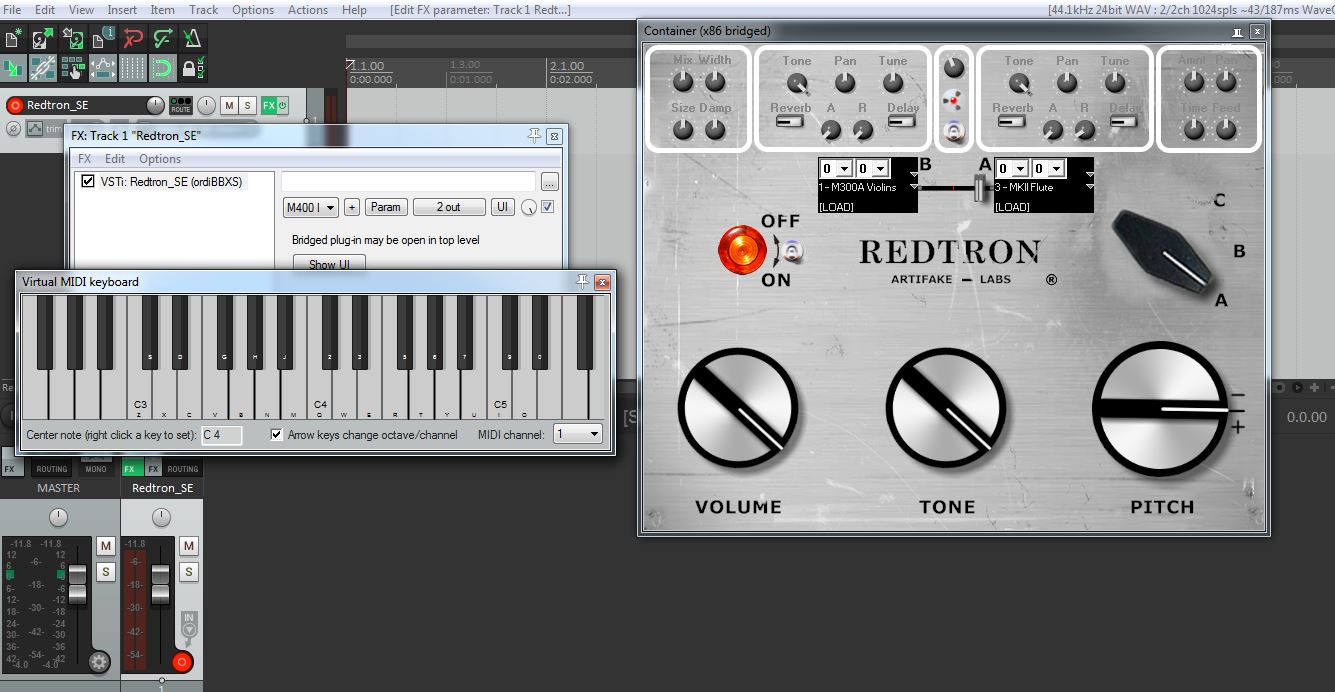Viewport: 1335px width, 692px height.
Task: Arm record on Redtron_SE track header
Action: pos(15,106)
